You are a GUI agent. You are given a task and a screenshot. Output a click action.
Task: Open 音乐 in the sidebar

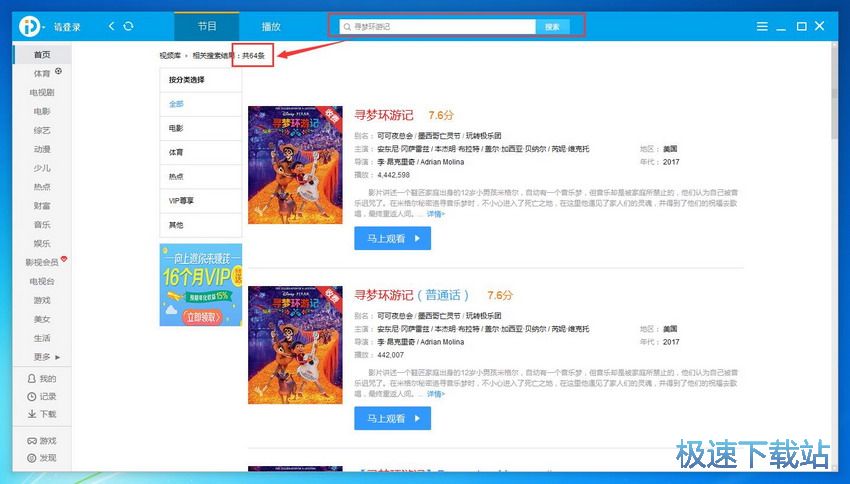(42, 224)
